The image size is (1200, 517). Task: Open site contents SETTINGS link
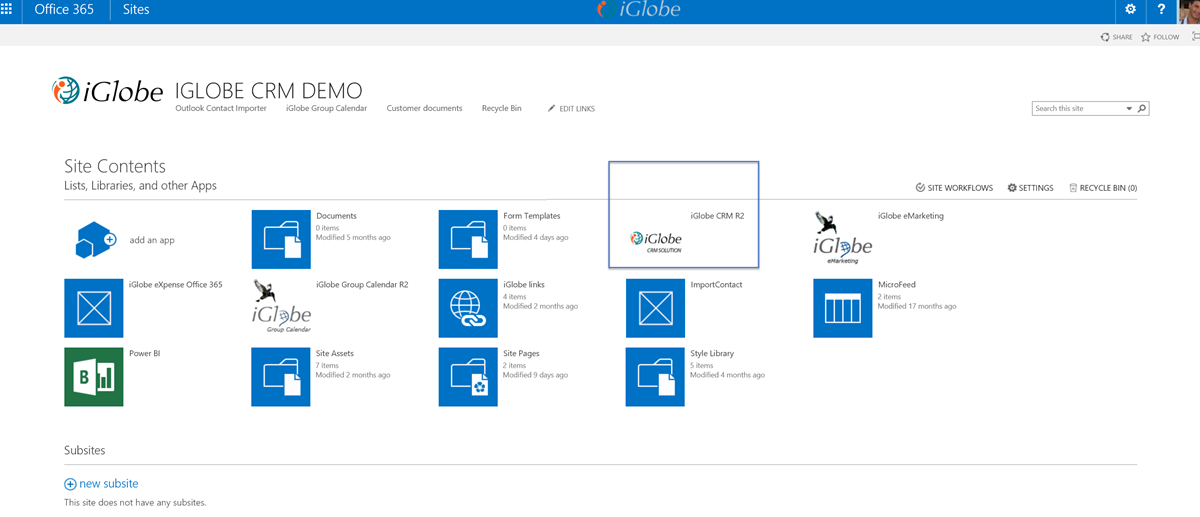1030,188
